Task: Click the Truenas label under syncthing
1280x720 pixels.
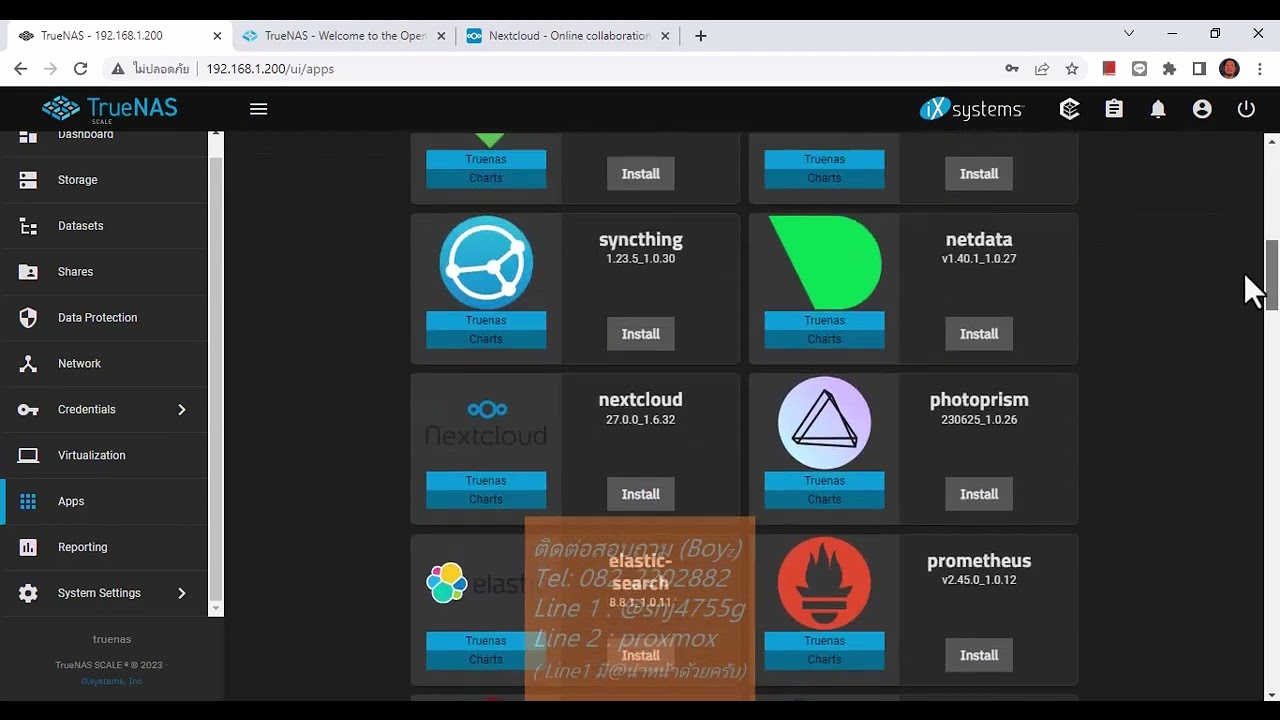Action: [x=486, y=320]
